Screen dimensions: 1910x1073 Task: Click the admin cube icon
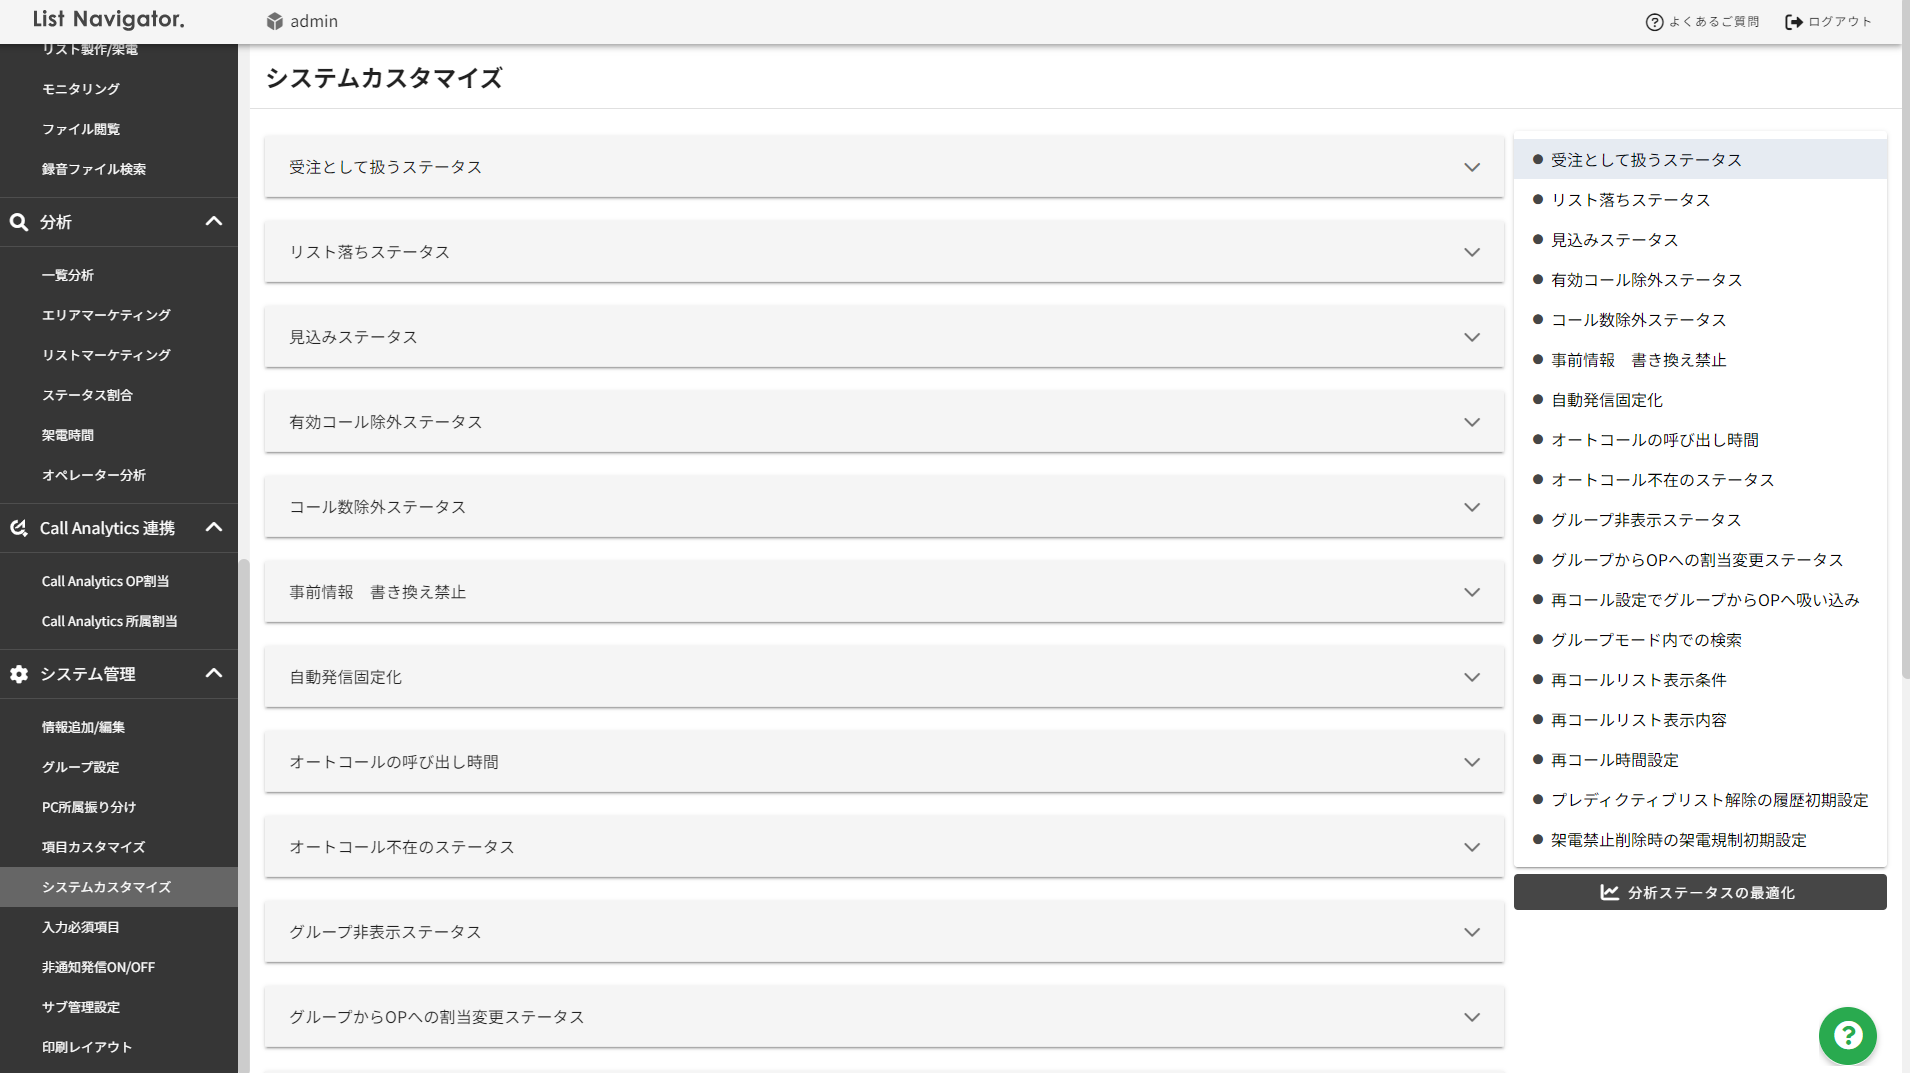[x=275, y=21]
